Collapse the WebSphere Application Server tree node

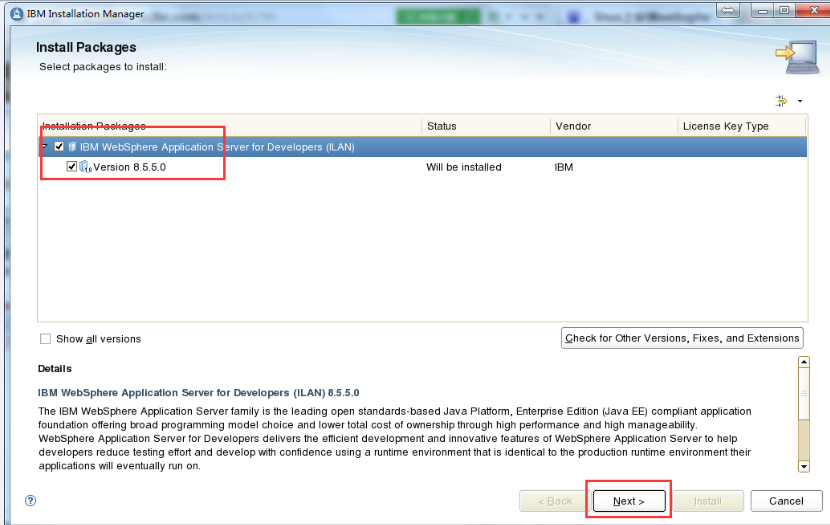tap(45, 147)
